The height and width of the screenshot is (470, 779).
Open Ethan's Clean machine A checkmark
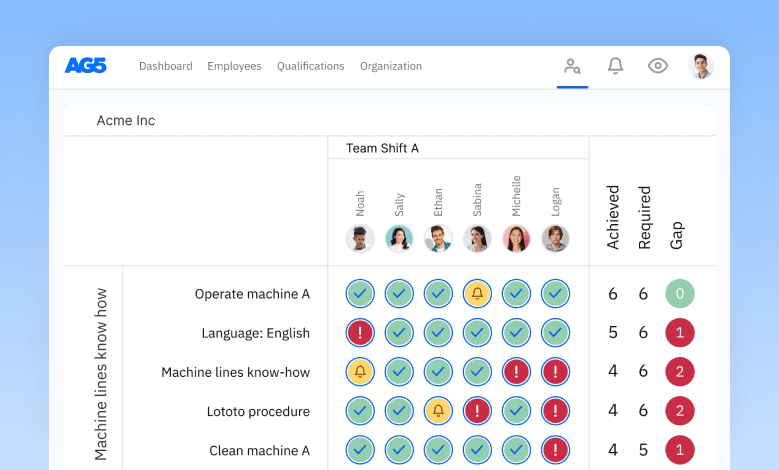click(x=438, y=450)
